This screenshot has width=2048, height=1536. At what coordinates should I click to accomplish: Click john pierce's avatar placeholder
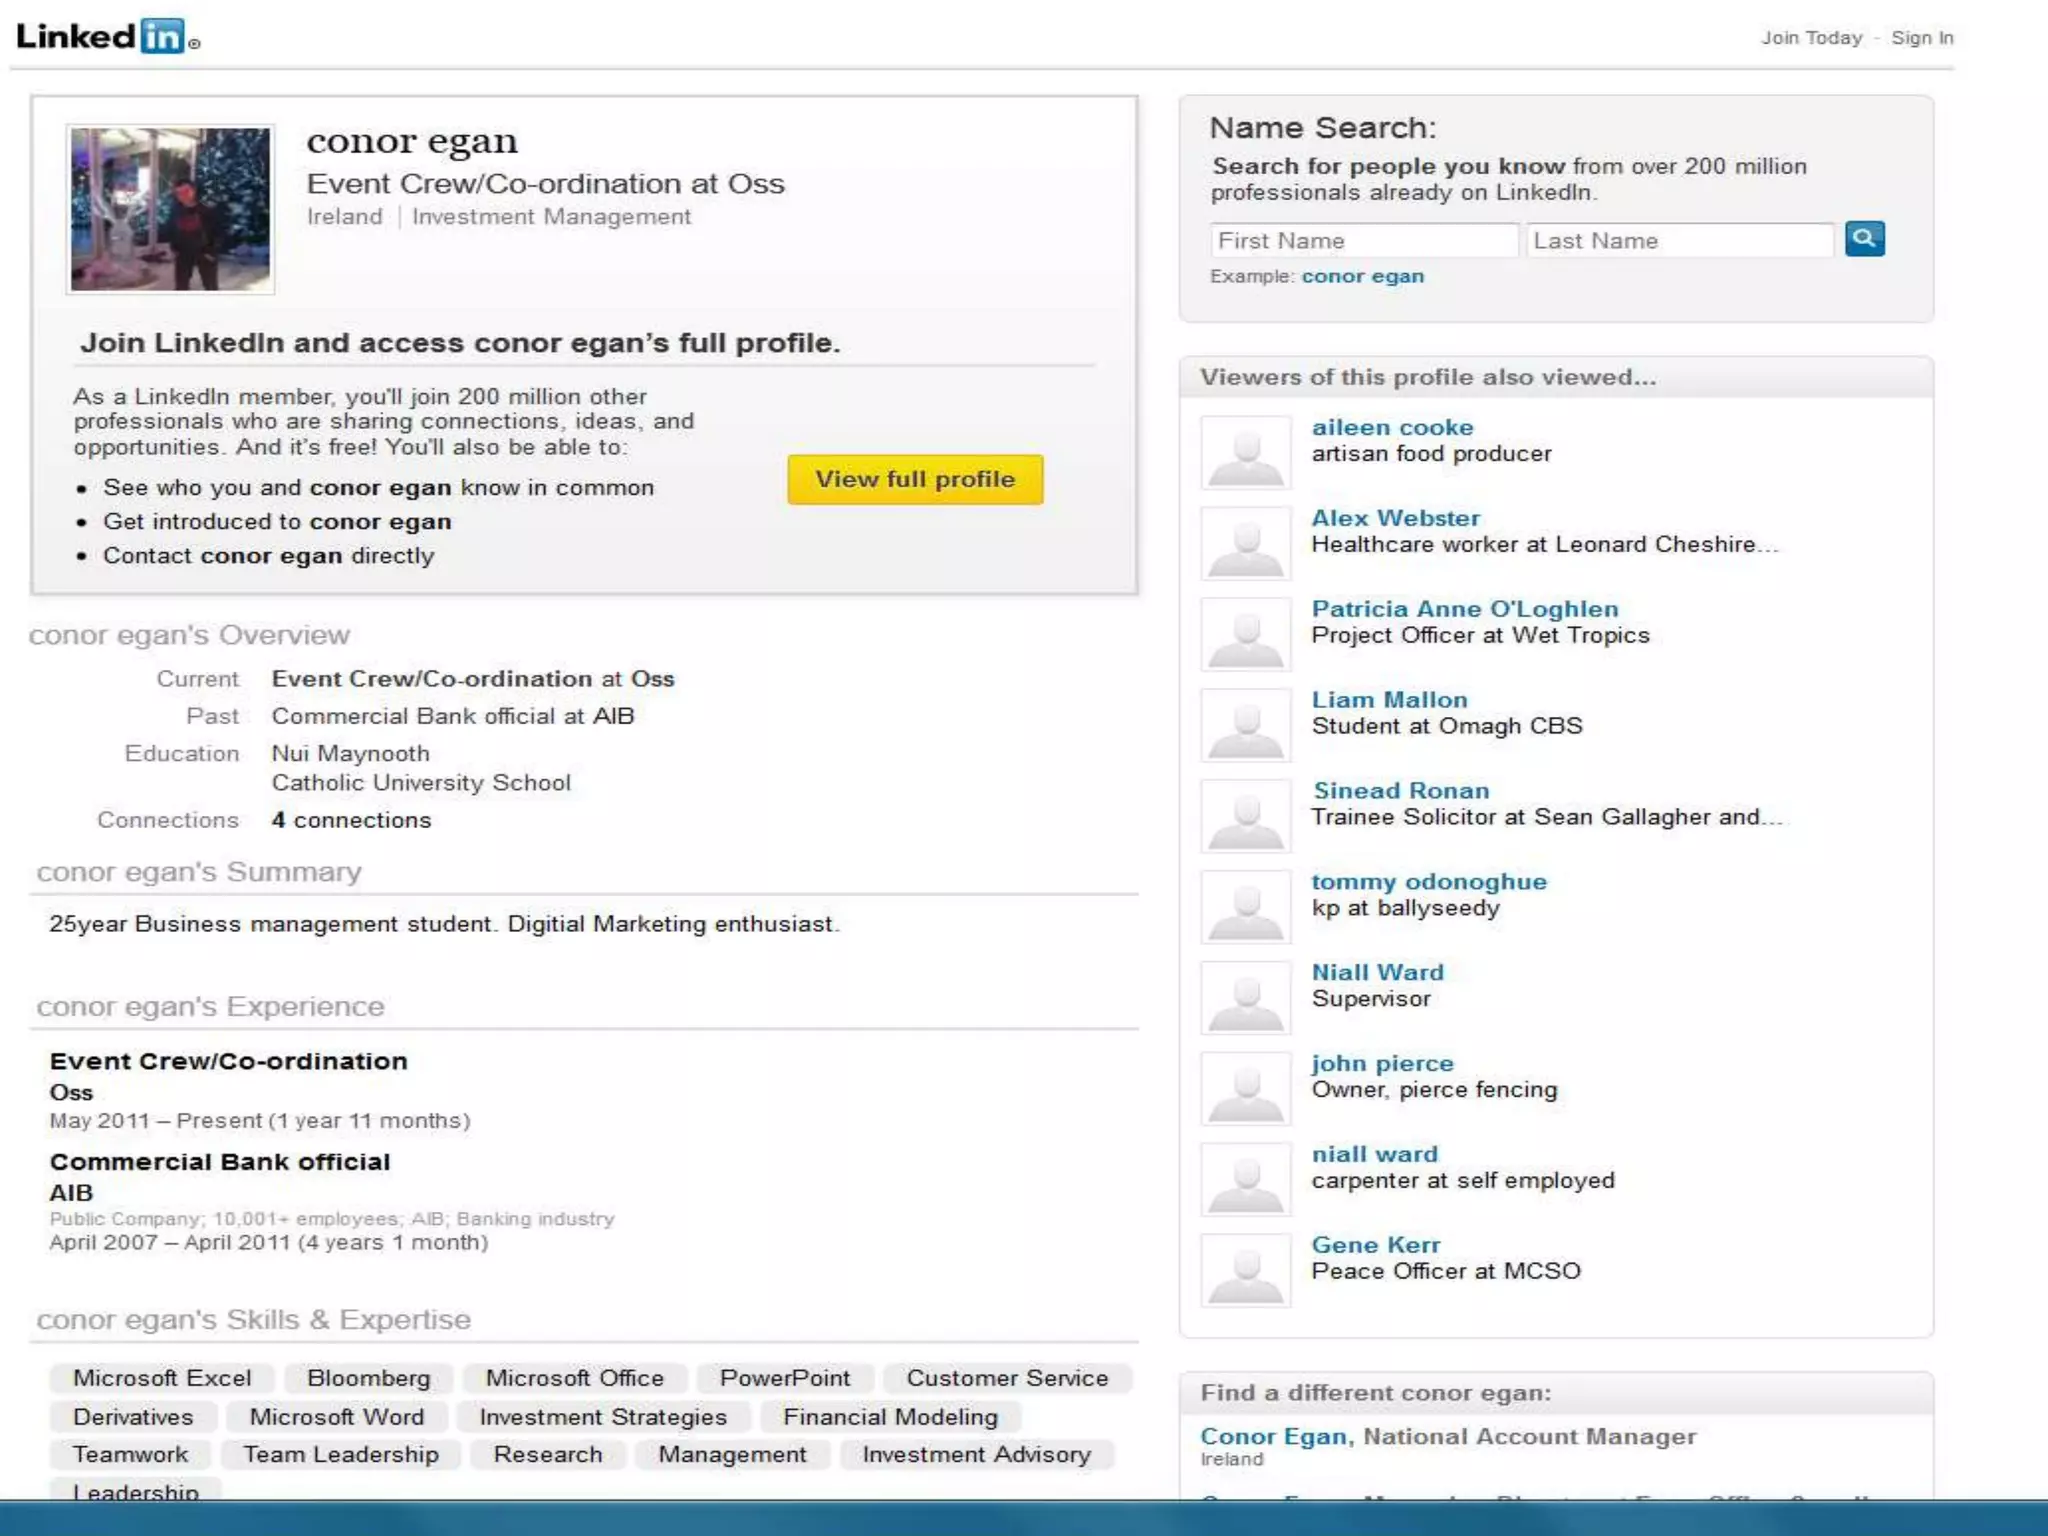pos(1245,1089)
